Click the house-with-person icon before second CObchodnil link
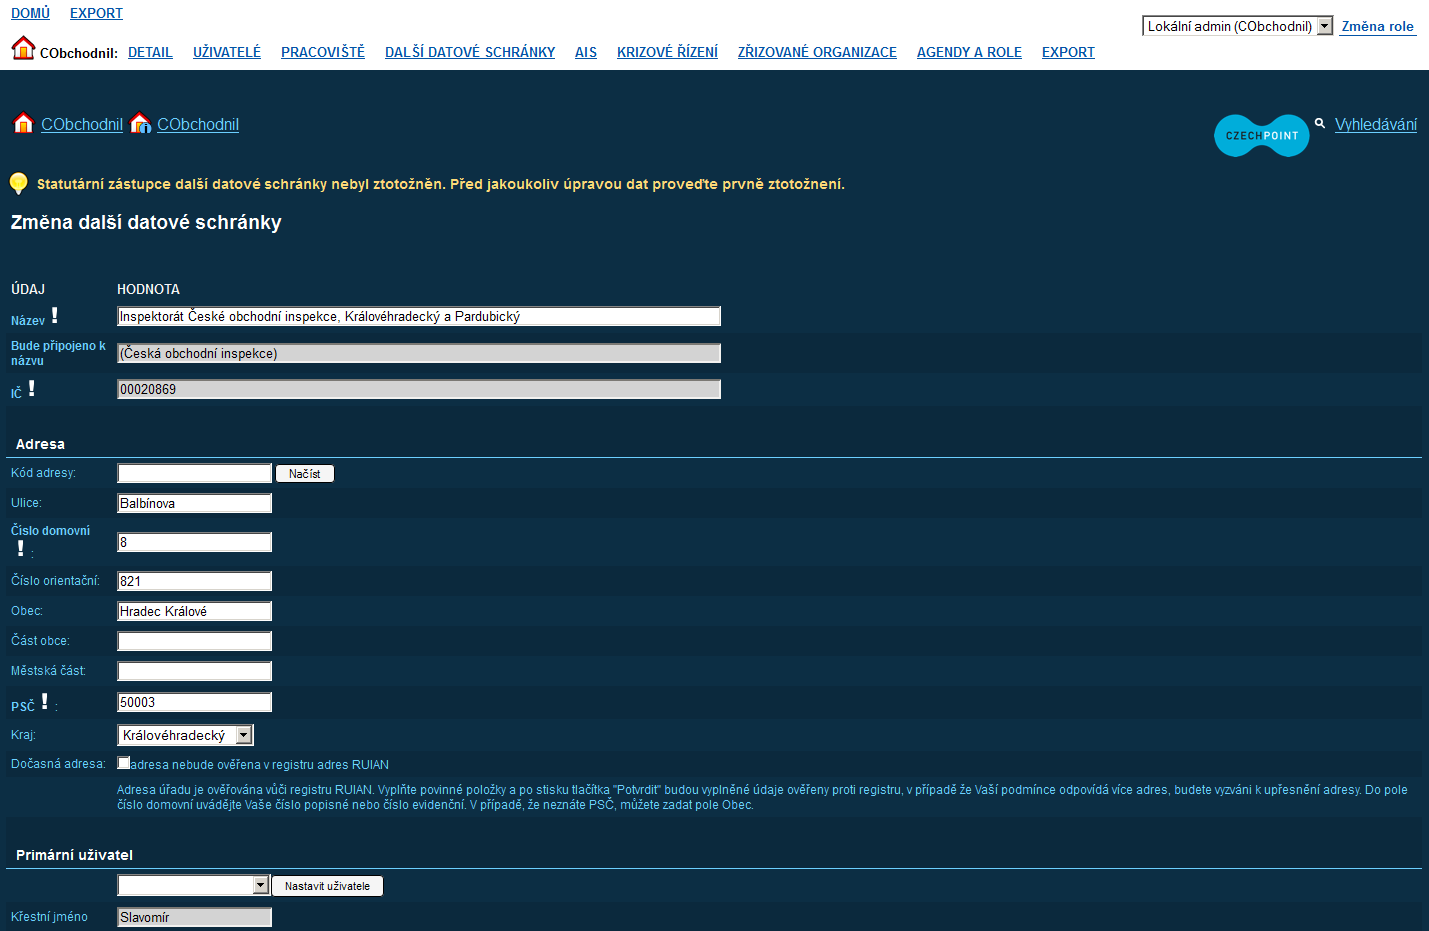Viewport: 1429px width, 931px height. (141, 123)
